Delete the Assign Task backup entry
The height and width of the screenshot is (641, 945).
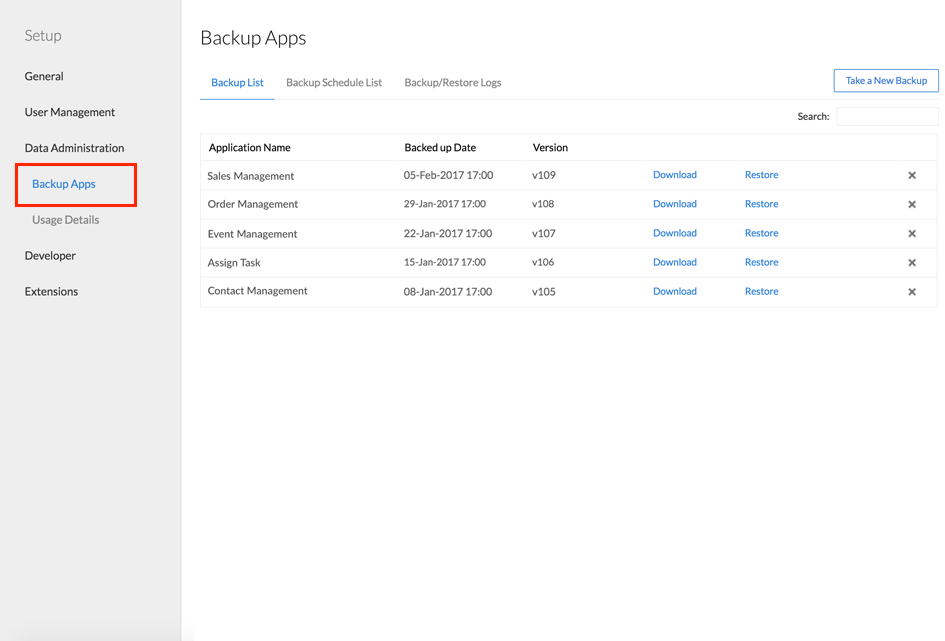click(911, 263)
